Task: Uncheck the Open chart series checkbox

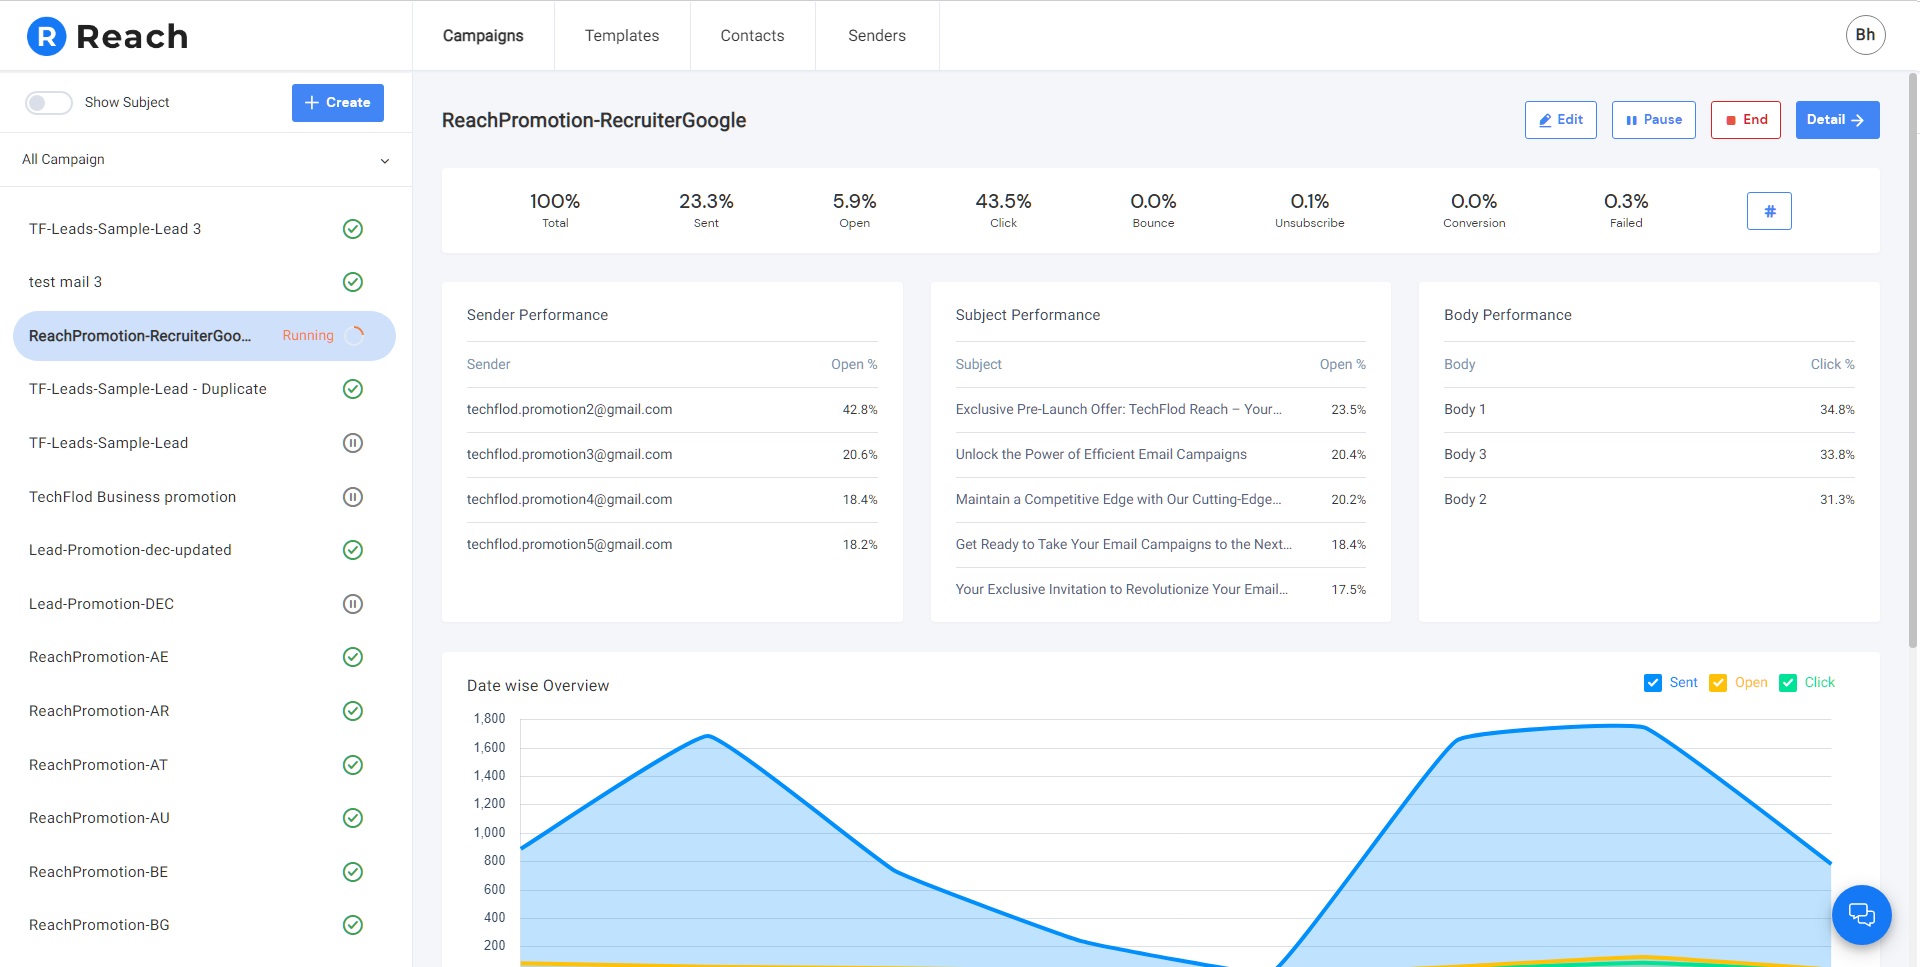Action: point(1718,683)
